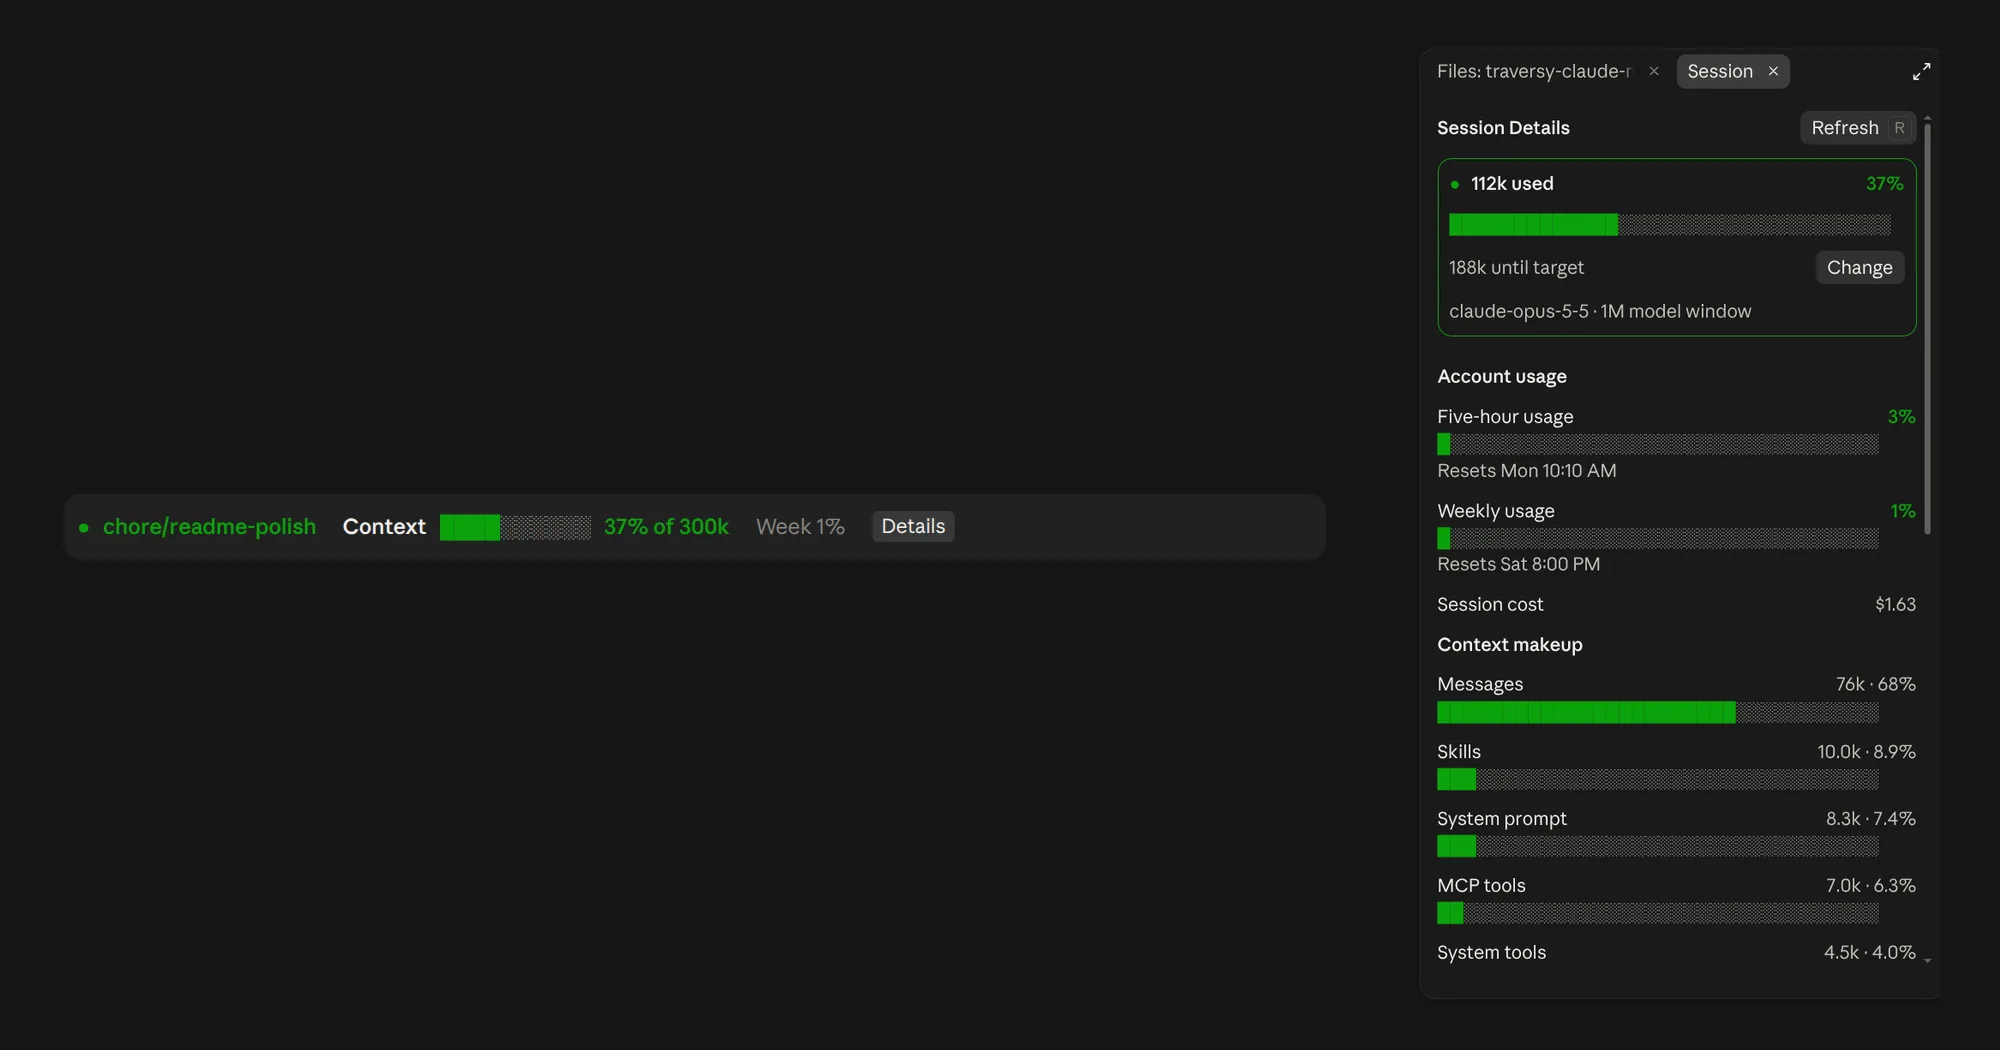2000x1050 pixels.
Task: Open the Files: traversy-claude tab
Action: point(1534,71)
